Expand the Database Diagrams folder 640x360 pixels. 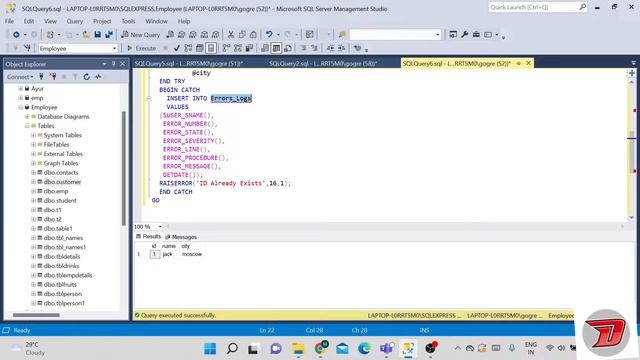[27, 117]
